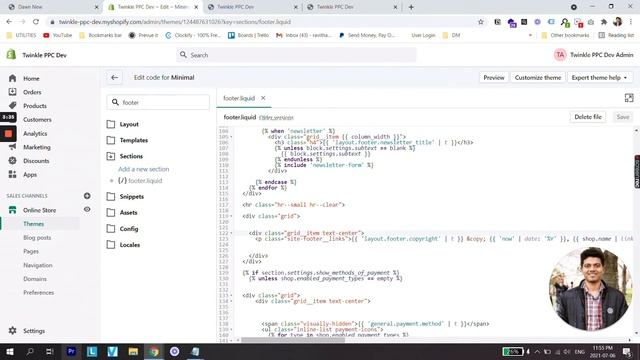This screenshot has width=640, height=360.
Task: Open Discounts section
Action: point(36,161)
